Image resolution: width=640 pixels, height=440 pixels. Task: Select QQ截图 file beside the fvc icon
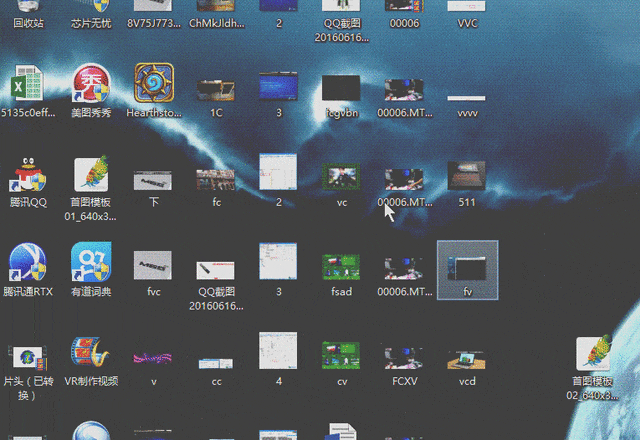(x=216, y=286)
